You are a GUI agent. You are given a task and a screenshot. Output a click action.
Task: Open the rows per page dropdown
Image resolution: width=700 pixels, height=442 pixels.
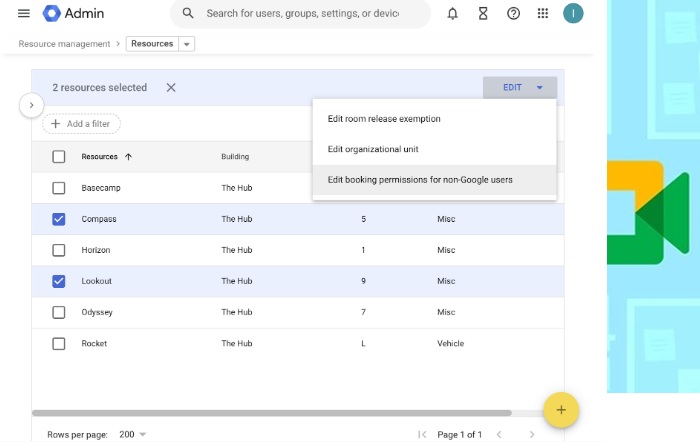tap(132, 434)
